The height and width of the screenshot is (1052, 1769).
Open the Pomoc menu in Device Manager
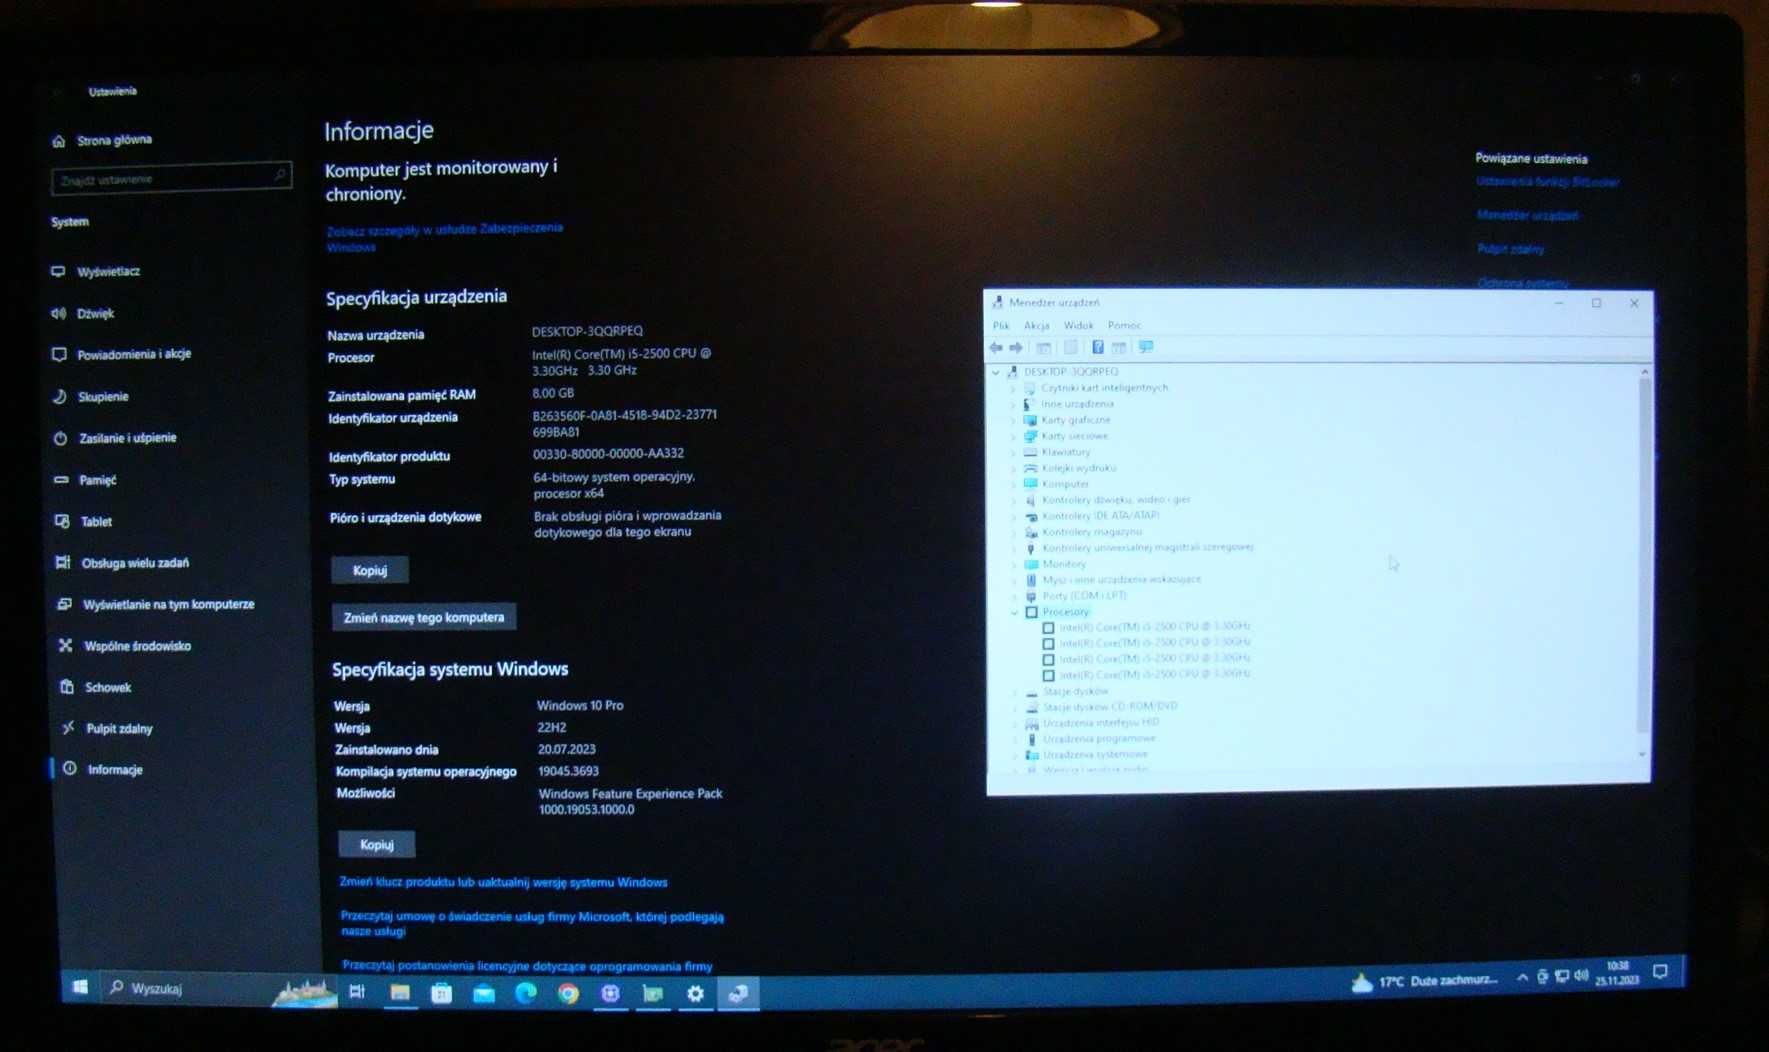pos(1124,326)
